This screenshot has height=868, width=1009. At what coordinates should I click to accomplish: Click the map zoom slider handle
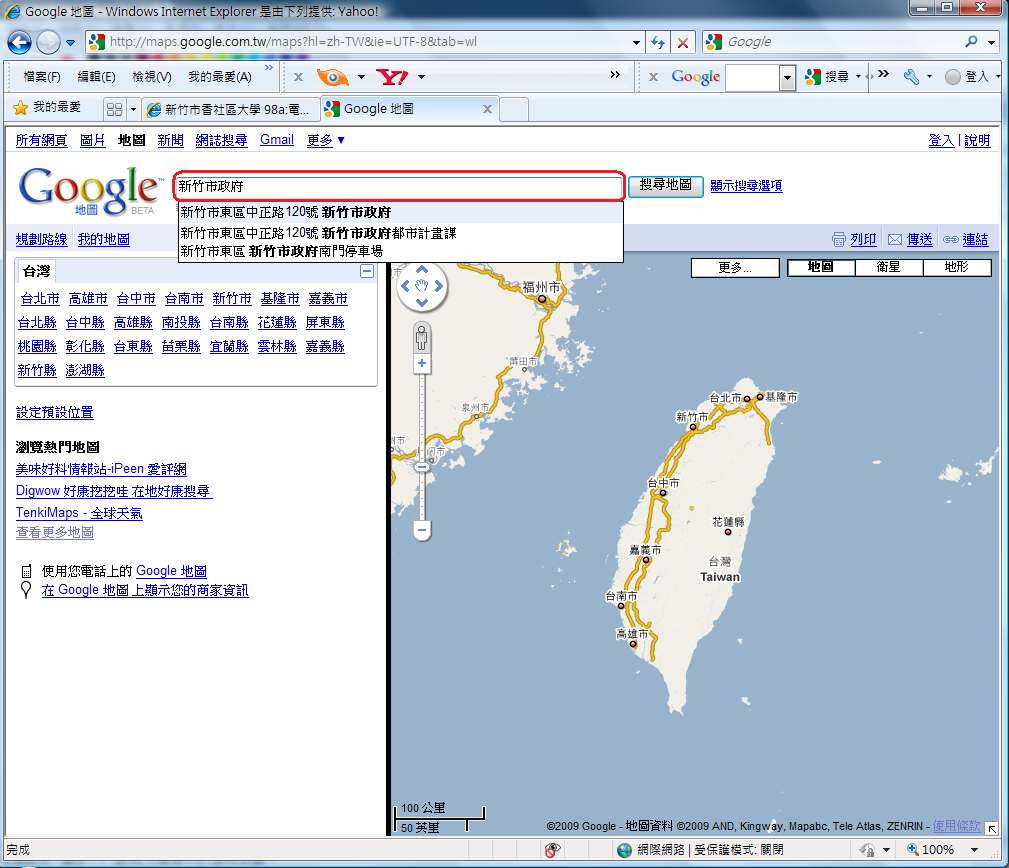[421, 467]
